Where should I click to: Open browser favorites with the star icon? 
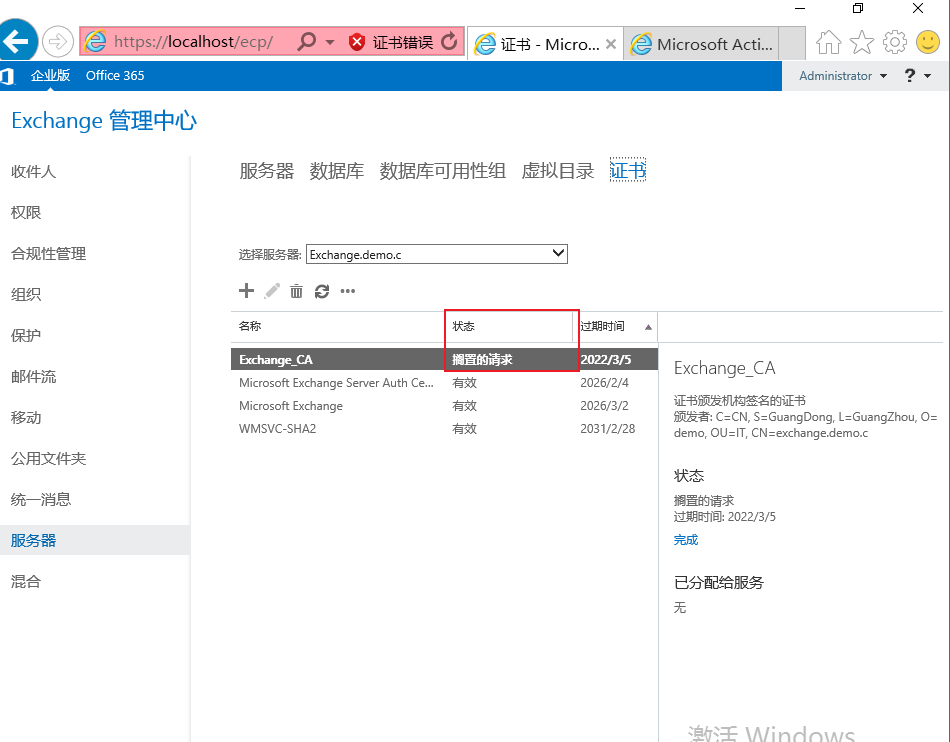pyautogui.click(x=861, y=42)
